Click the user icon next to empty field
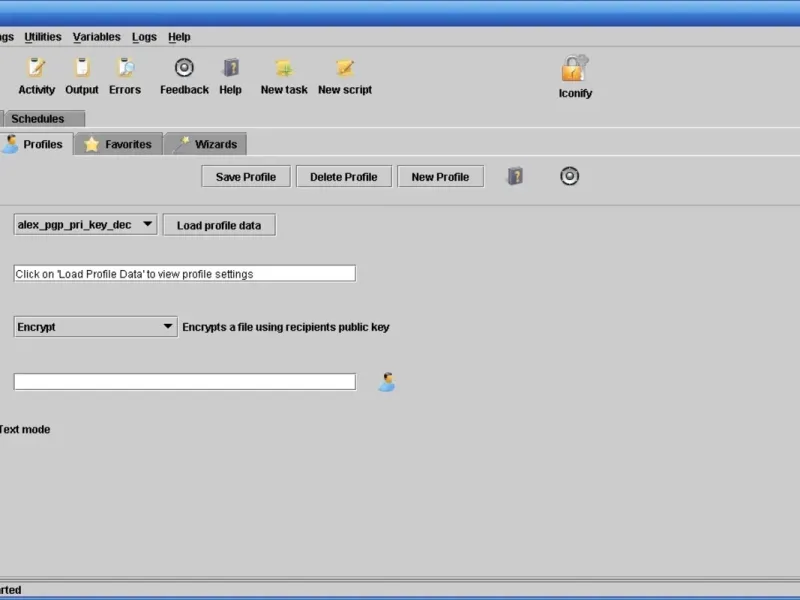 tap(387, 382)
